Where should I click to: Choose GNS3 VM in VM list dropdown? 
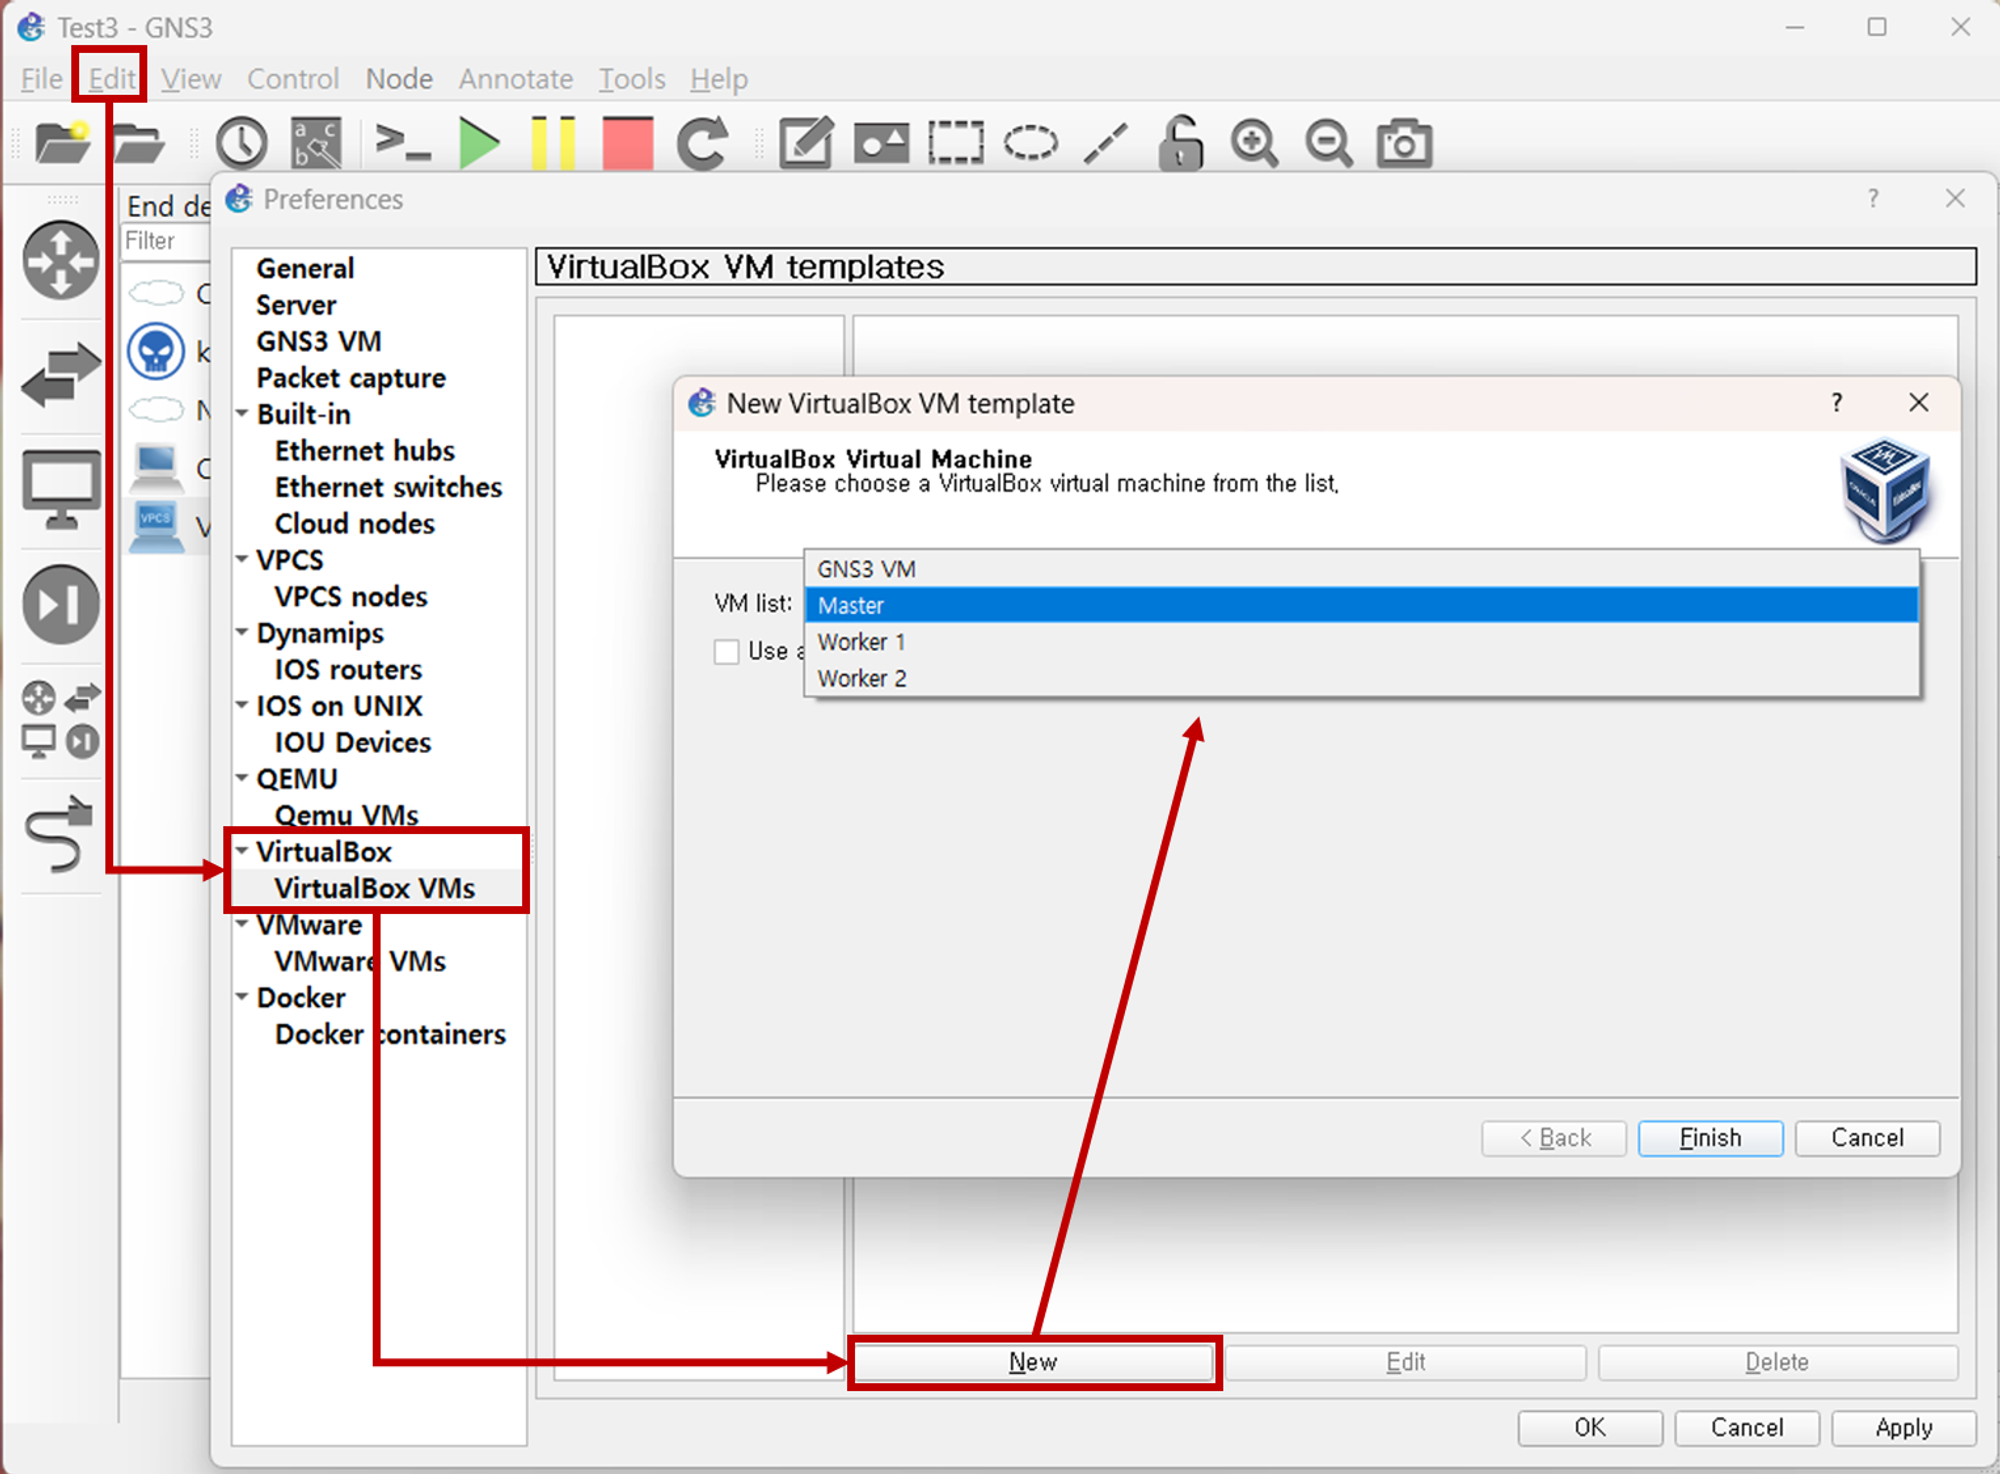click(1361, 569)
